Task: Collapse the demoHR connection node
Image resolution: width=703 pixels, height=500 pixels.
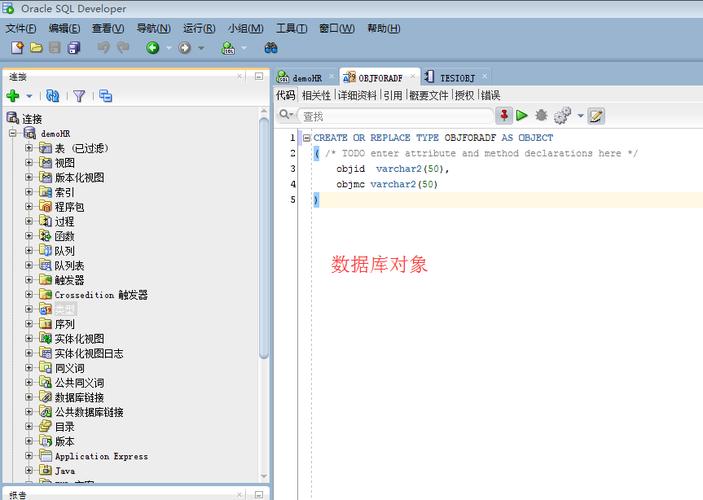Action: pyautogui.click(x=13, y=133)
